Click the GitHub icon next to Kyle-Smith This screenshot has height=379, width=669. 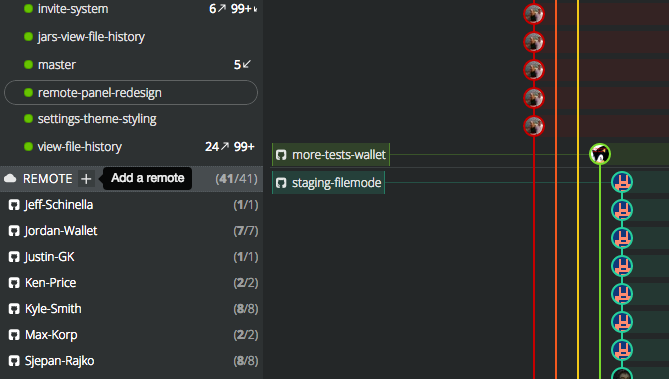click(14, 309)
